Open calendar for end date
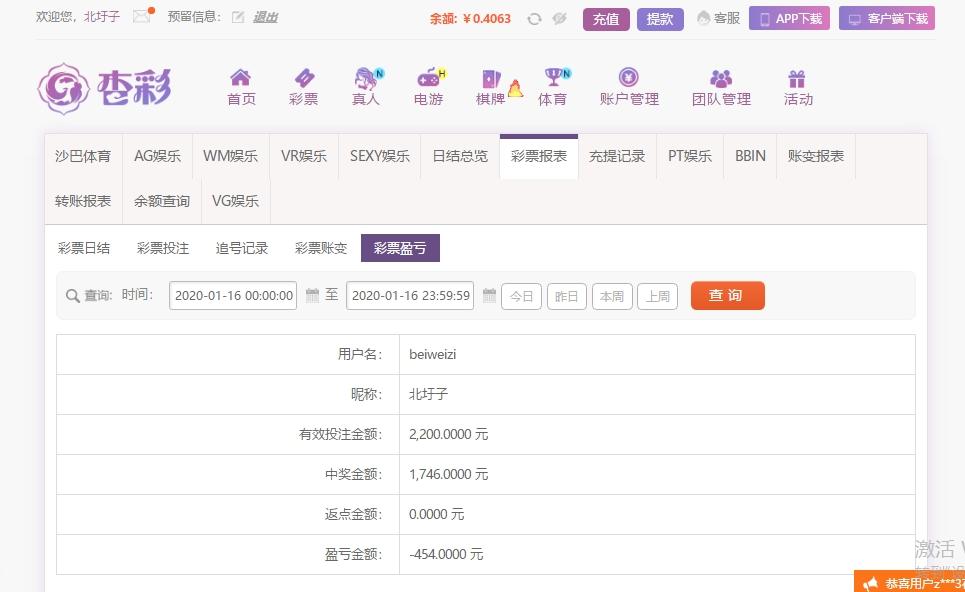This screenshot has height=592, width=965. (x=489, y=295)
